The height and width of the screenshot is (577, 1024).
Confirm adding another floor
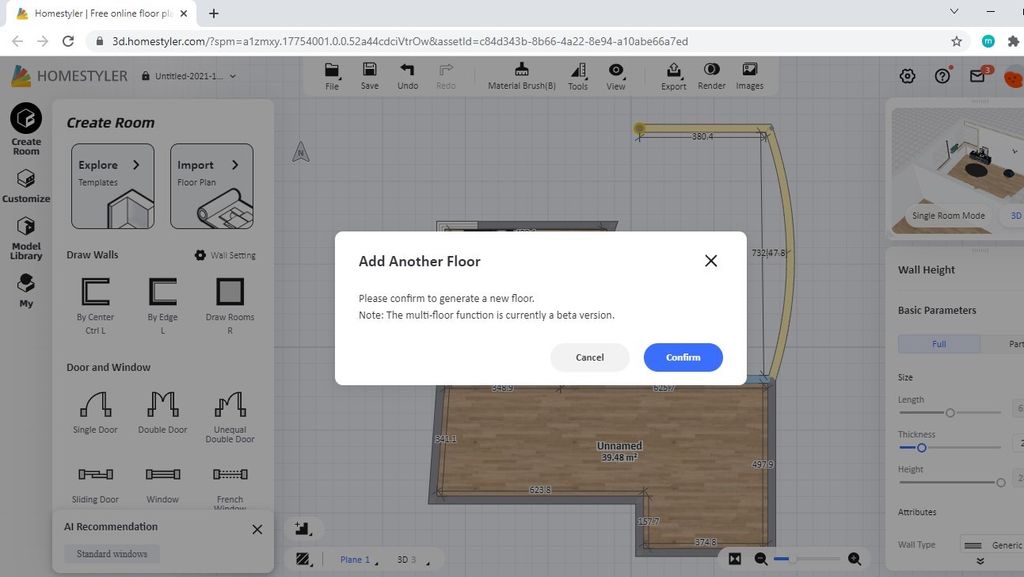[x=682, y=357]
